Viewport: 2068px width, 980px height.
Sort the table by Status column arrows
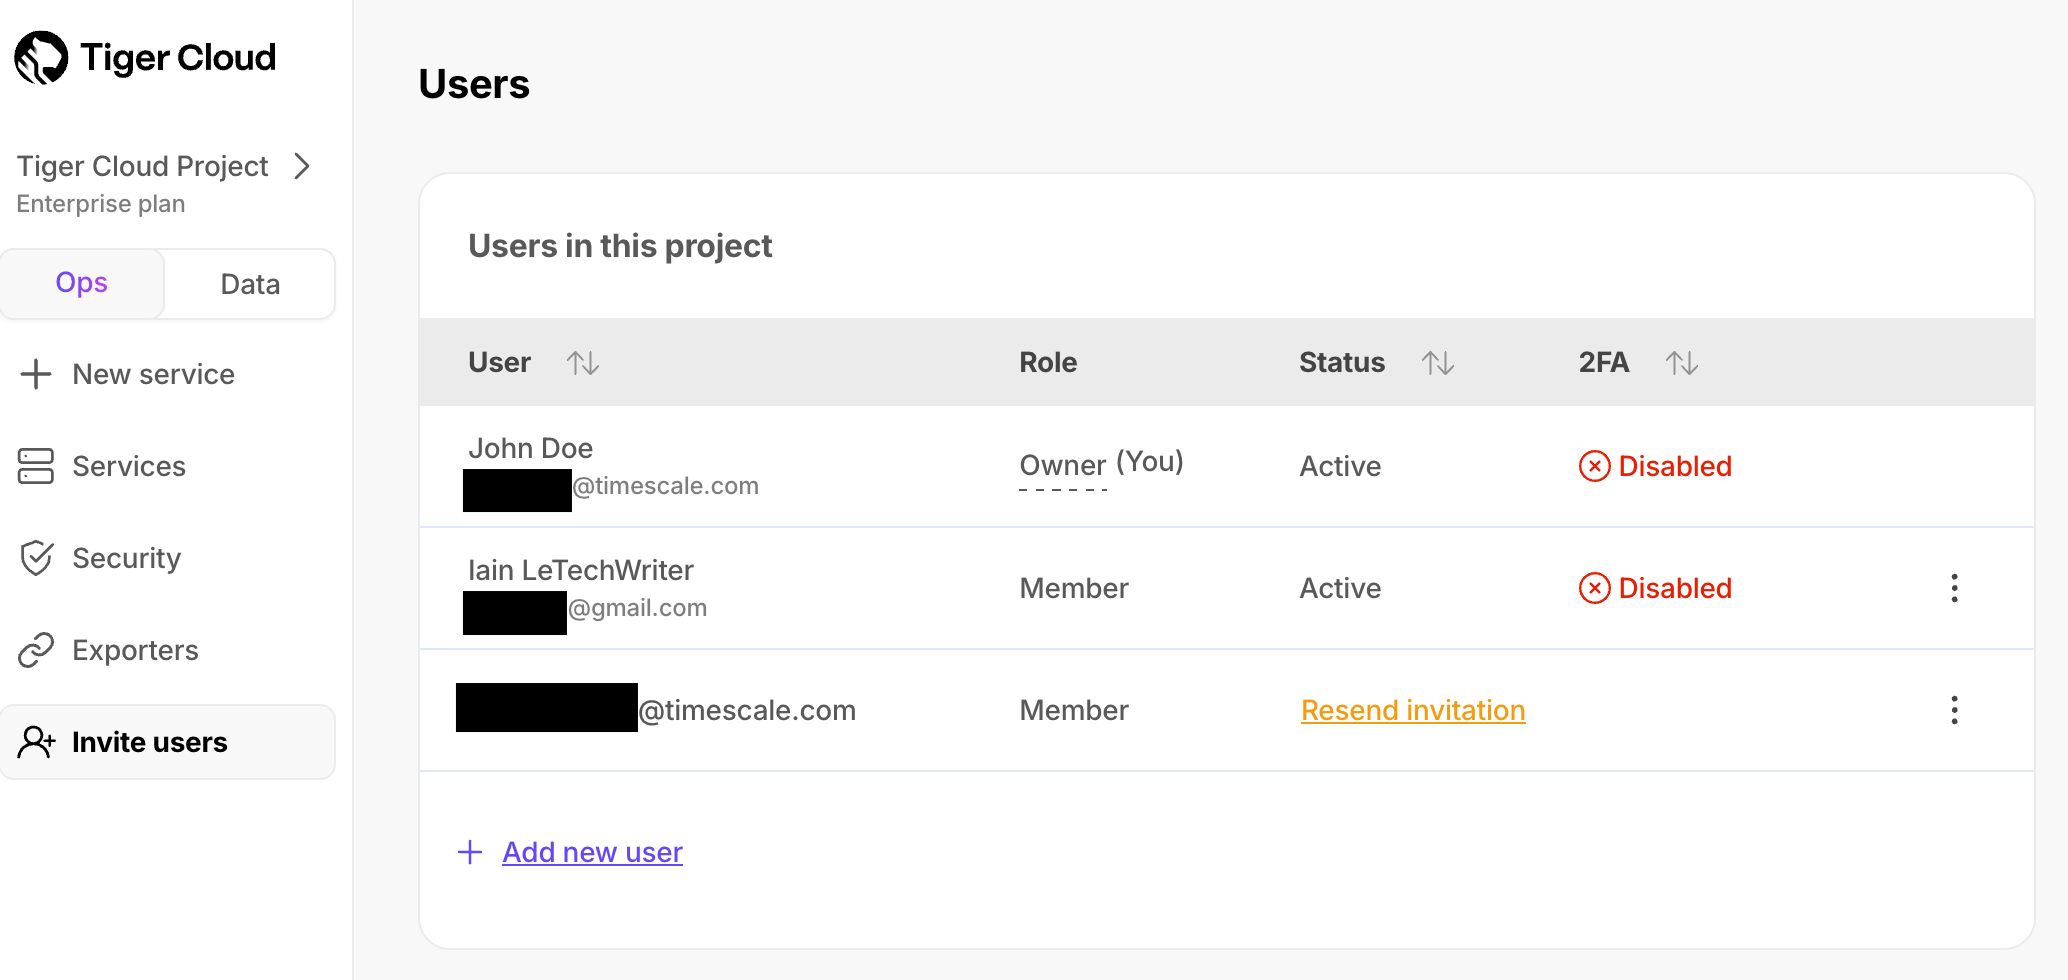click(x=1438, y=363)
